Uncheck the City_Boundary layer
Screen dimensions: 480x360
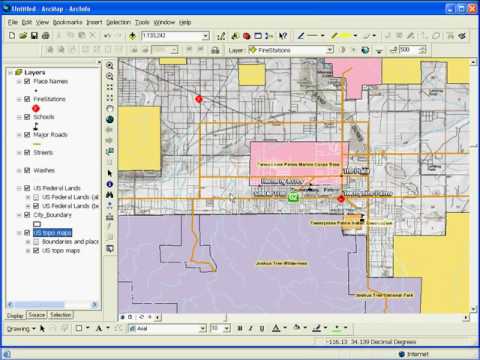[27, 215]
